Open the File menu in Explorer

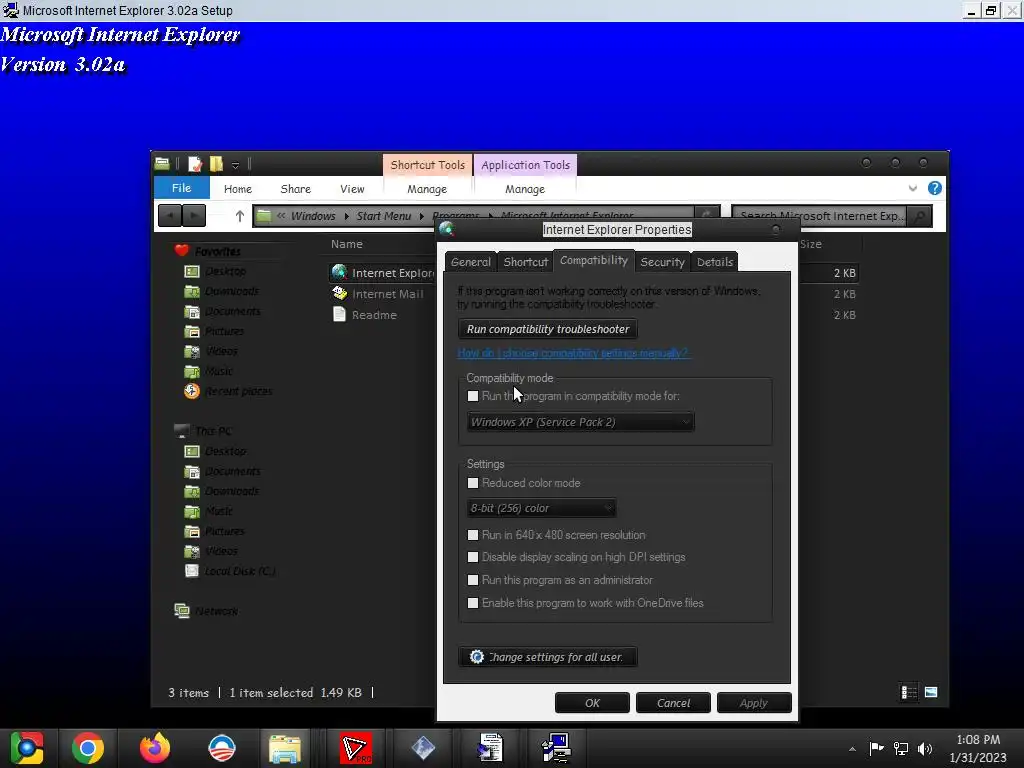click(182, 188)
